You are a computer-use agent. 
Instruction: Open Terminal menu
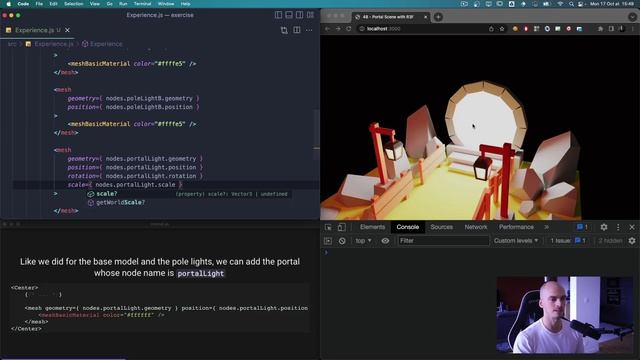142,4
